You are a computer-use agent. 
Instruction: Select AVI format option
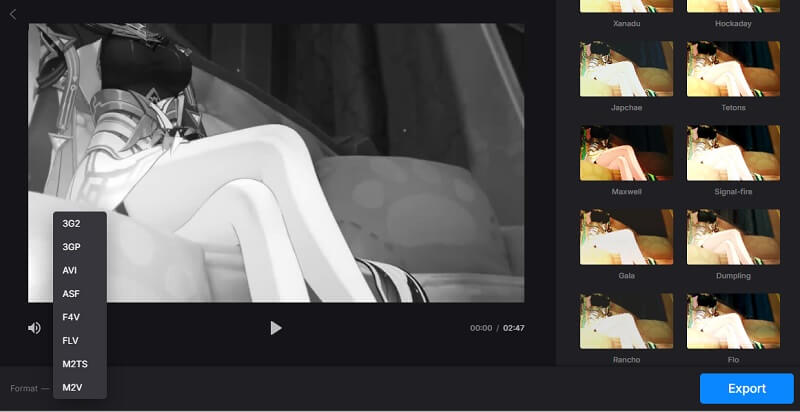point(70,270)
